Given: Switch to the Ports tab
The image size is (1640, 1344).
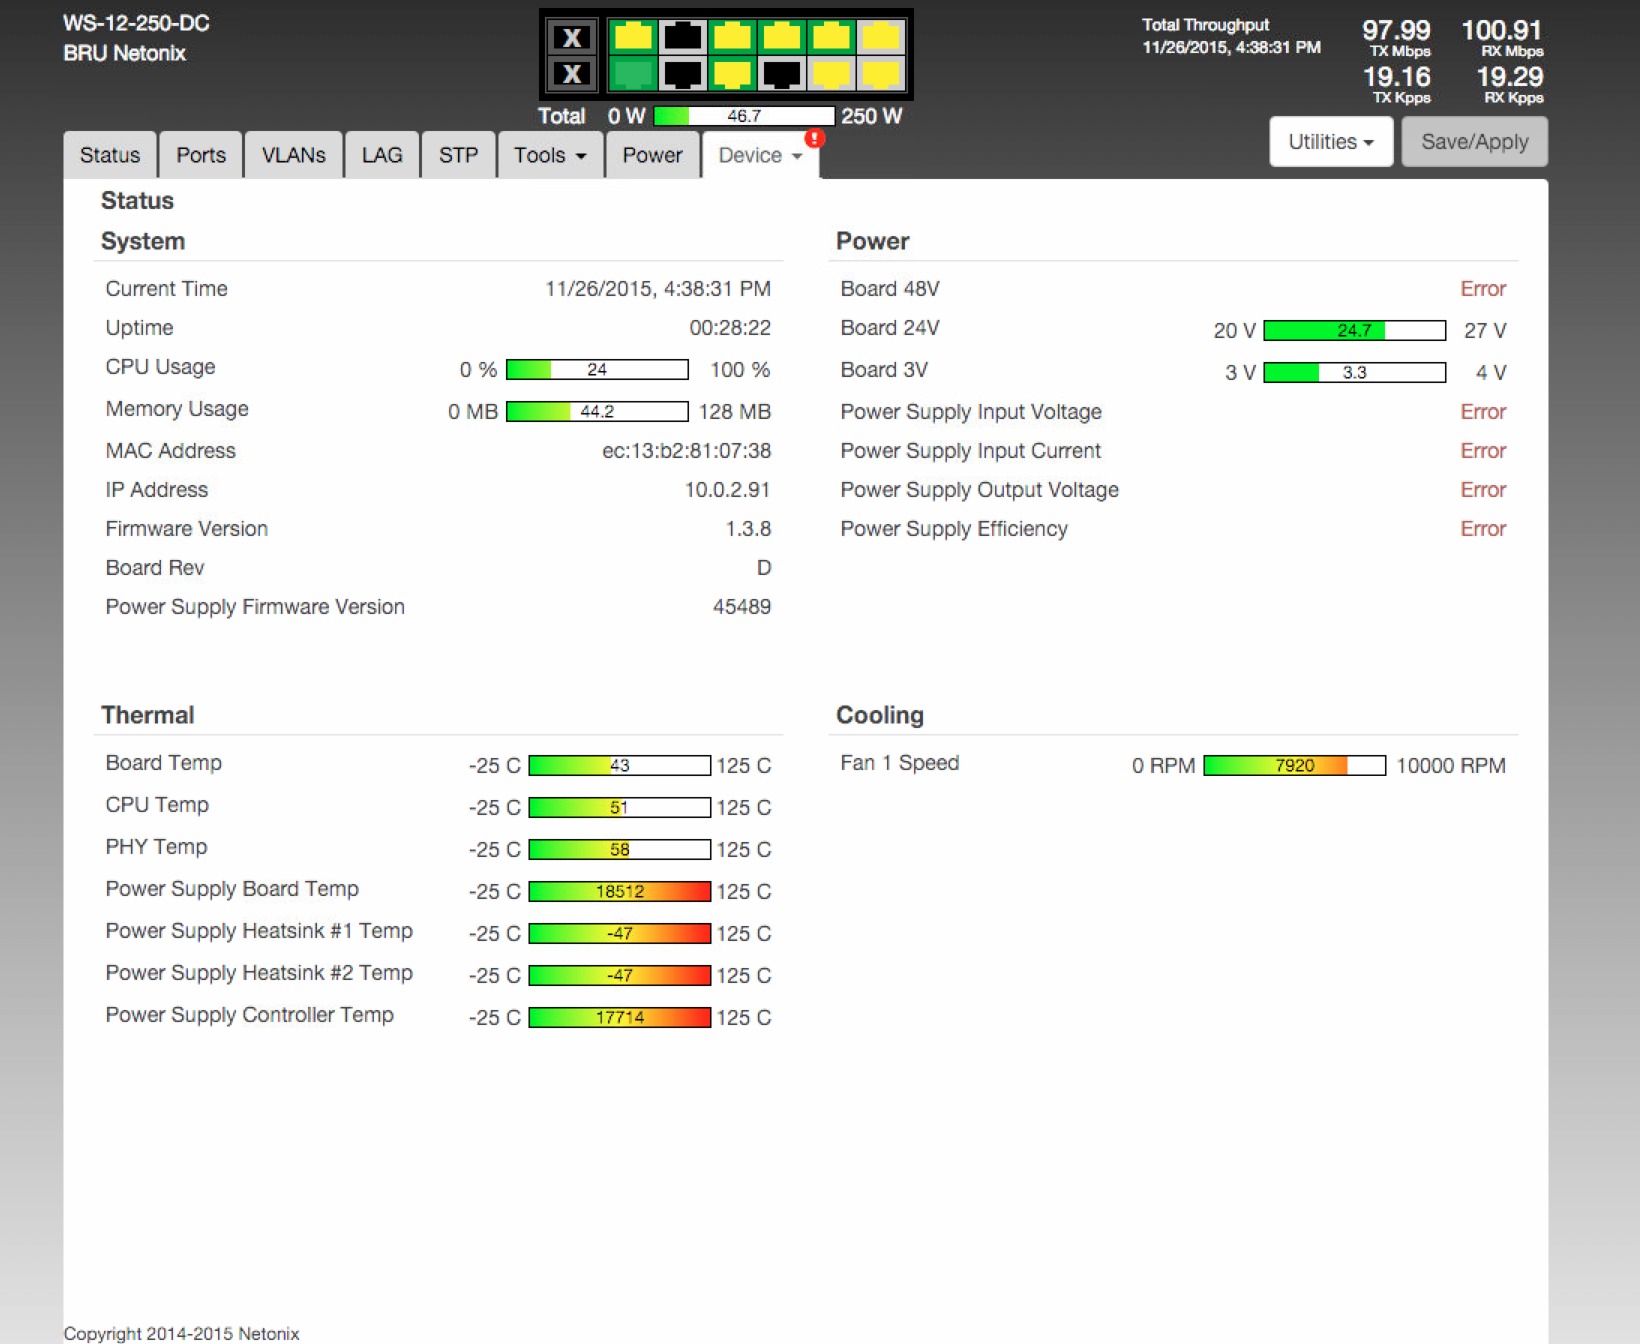Looking at the screenshot, I should [200, 155].
